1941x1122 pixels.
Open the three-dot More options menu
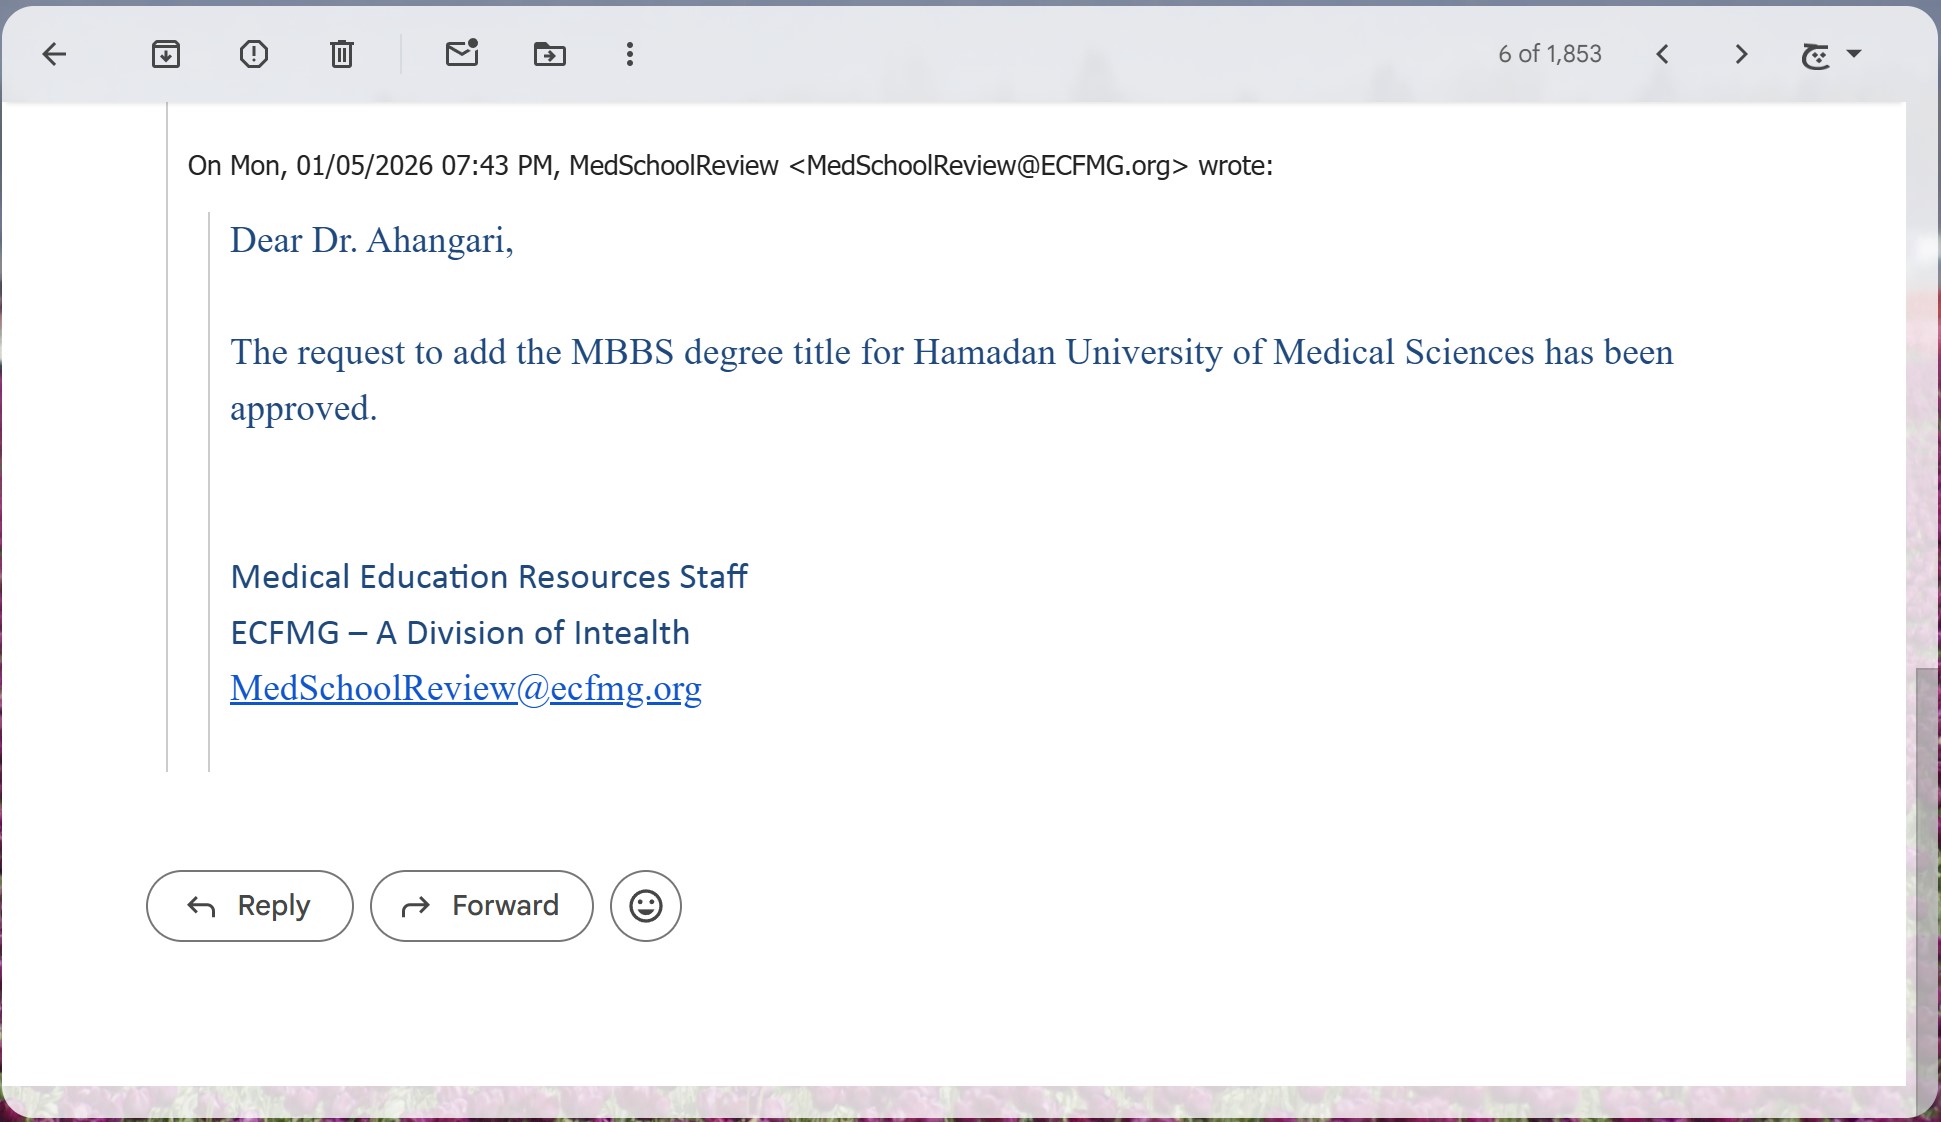[630, 54]
